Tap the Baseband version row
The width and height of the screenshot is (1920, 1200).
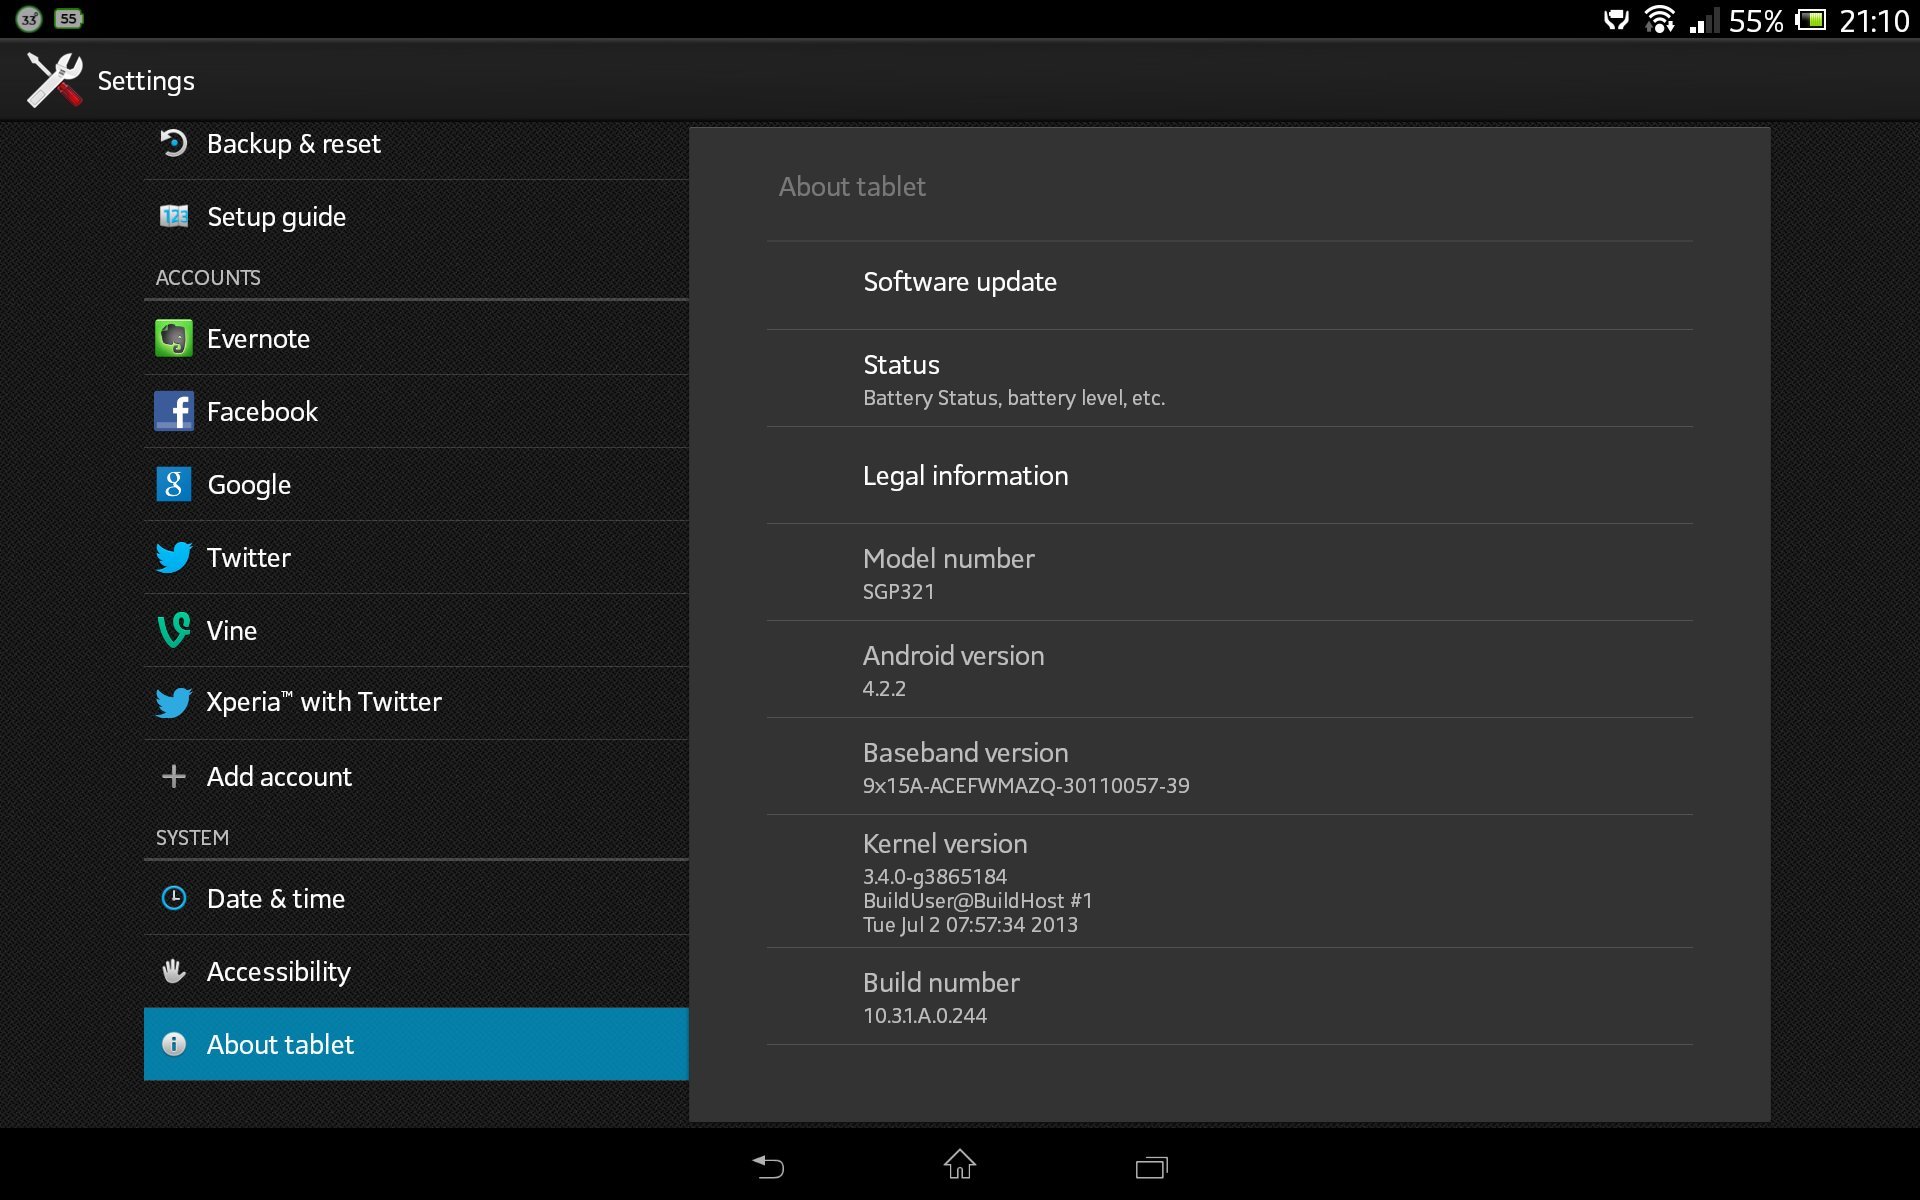(x=1229, y=767)
